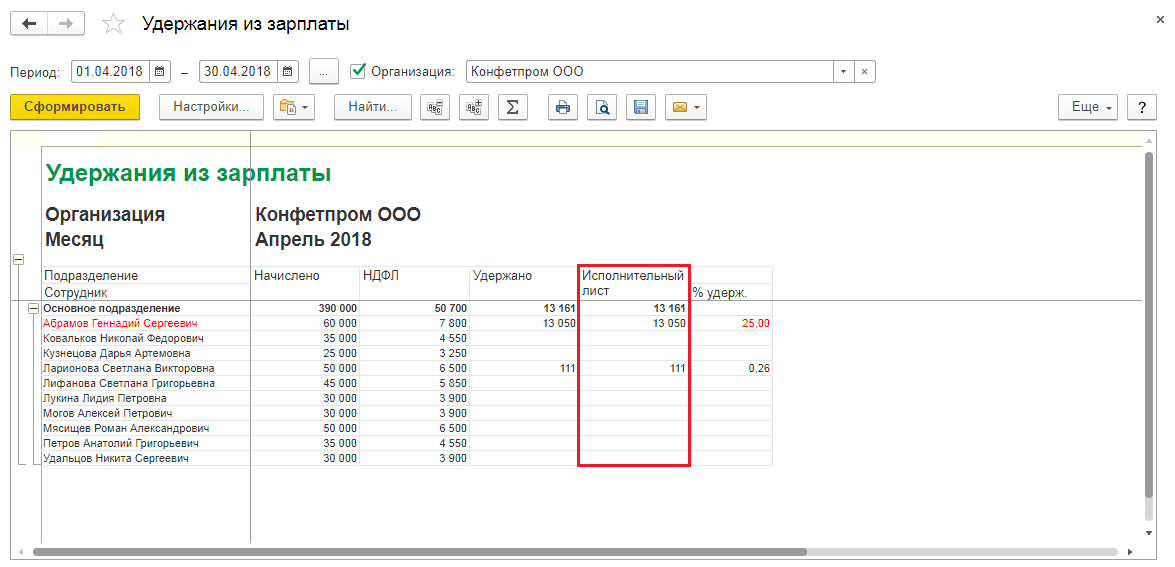Viewport: 1175px width, 567px height.
Task: Collapse all groups icon in toolbar
Action: (x=434, y=107)
